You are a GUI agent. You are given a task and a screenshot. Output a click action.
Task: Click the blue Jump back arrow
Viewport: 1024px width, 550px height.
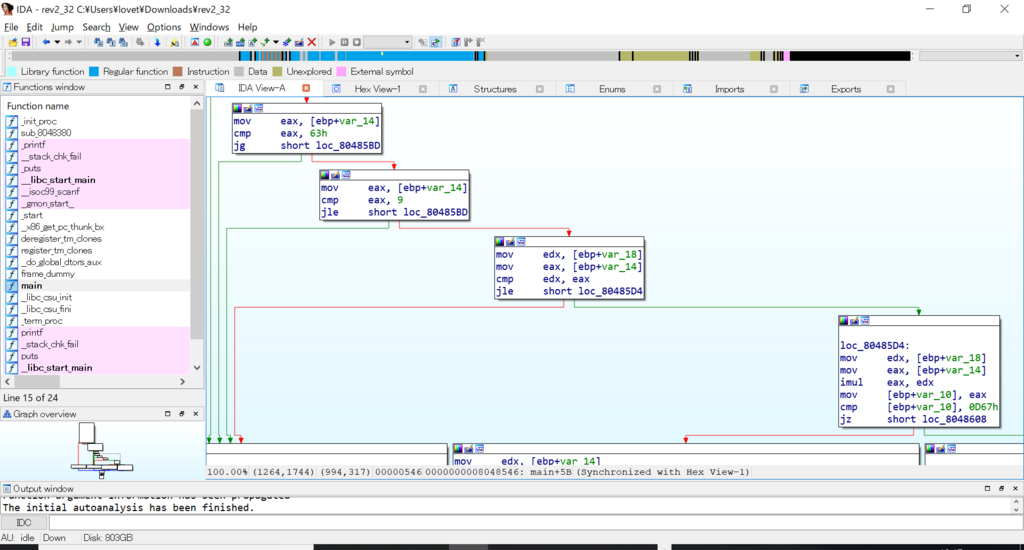46,42
